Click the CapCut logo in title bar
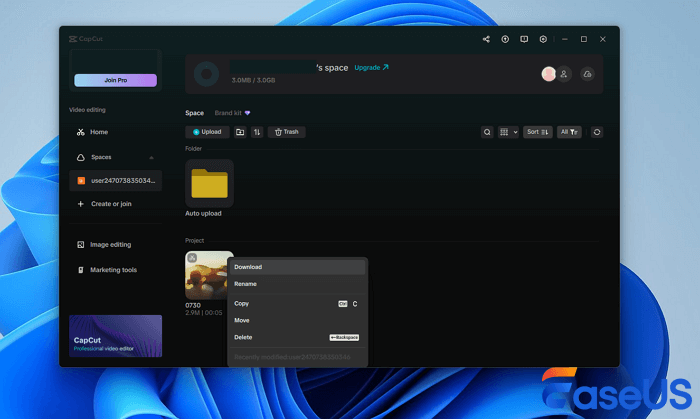Viewport: 700px width, 419px height. [86, 39]
